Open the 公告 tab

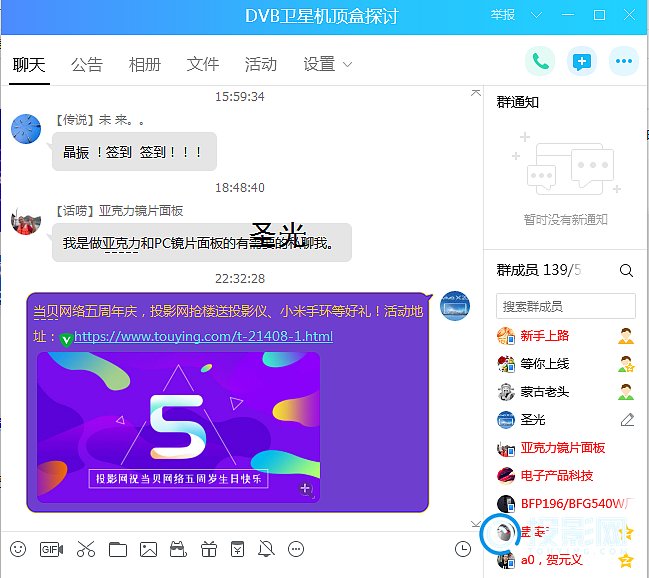click(87, 65)
